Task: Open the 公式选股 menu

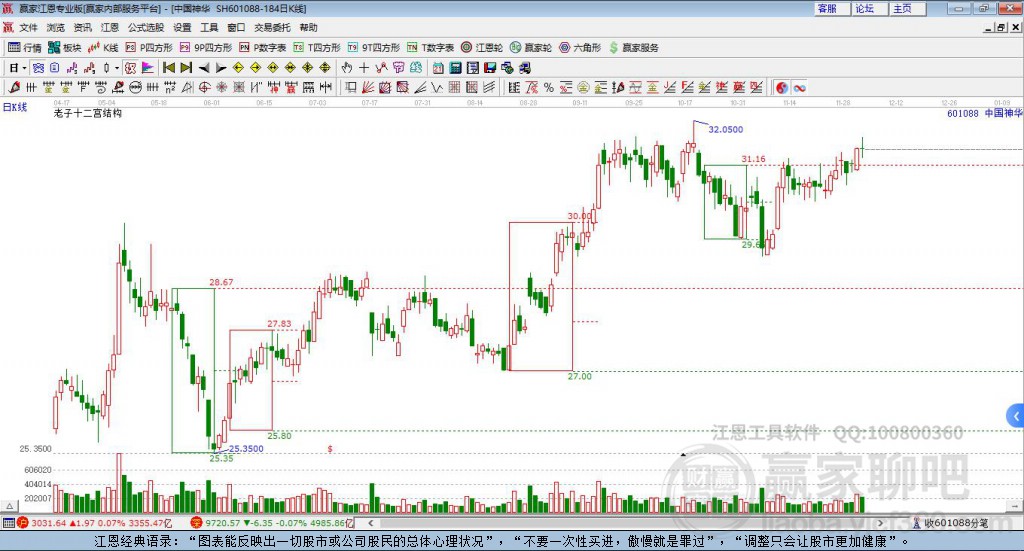Action: point(146,27)
